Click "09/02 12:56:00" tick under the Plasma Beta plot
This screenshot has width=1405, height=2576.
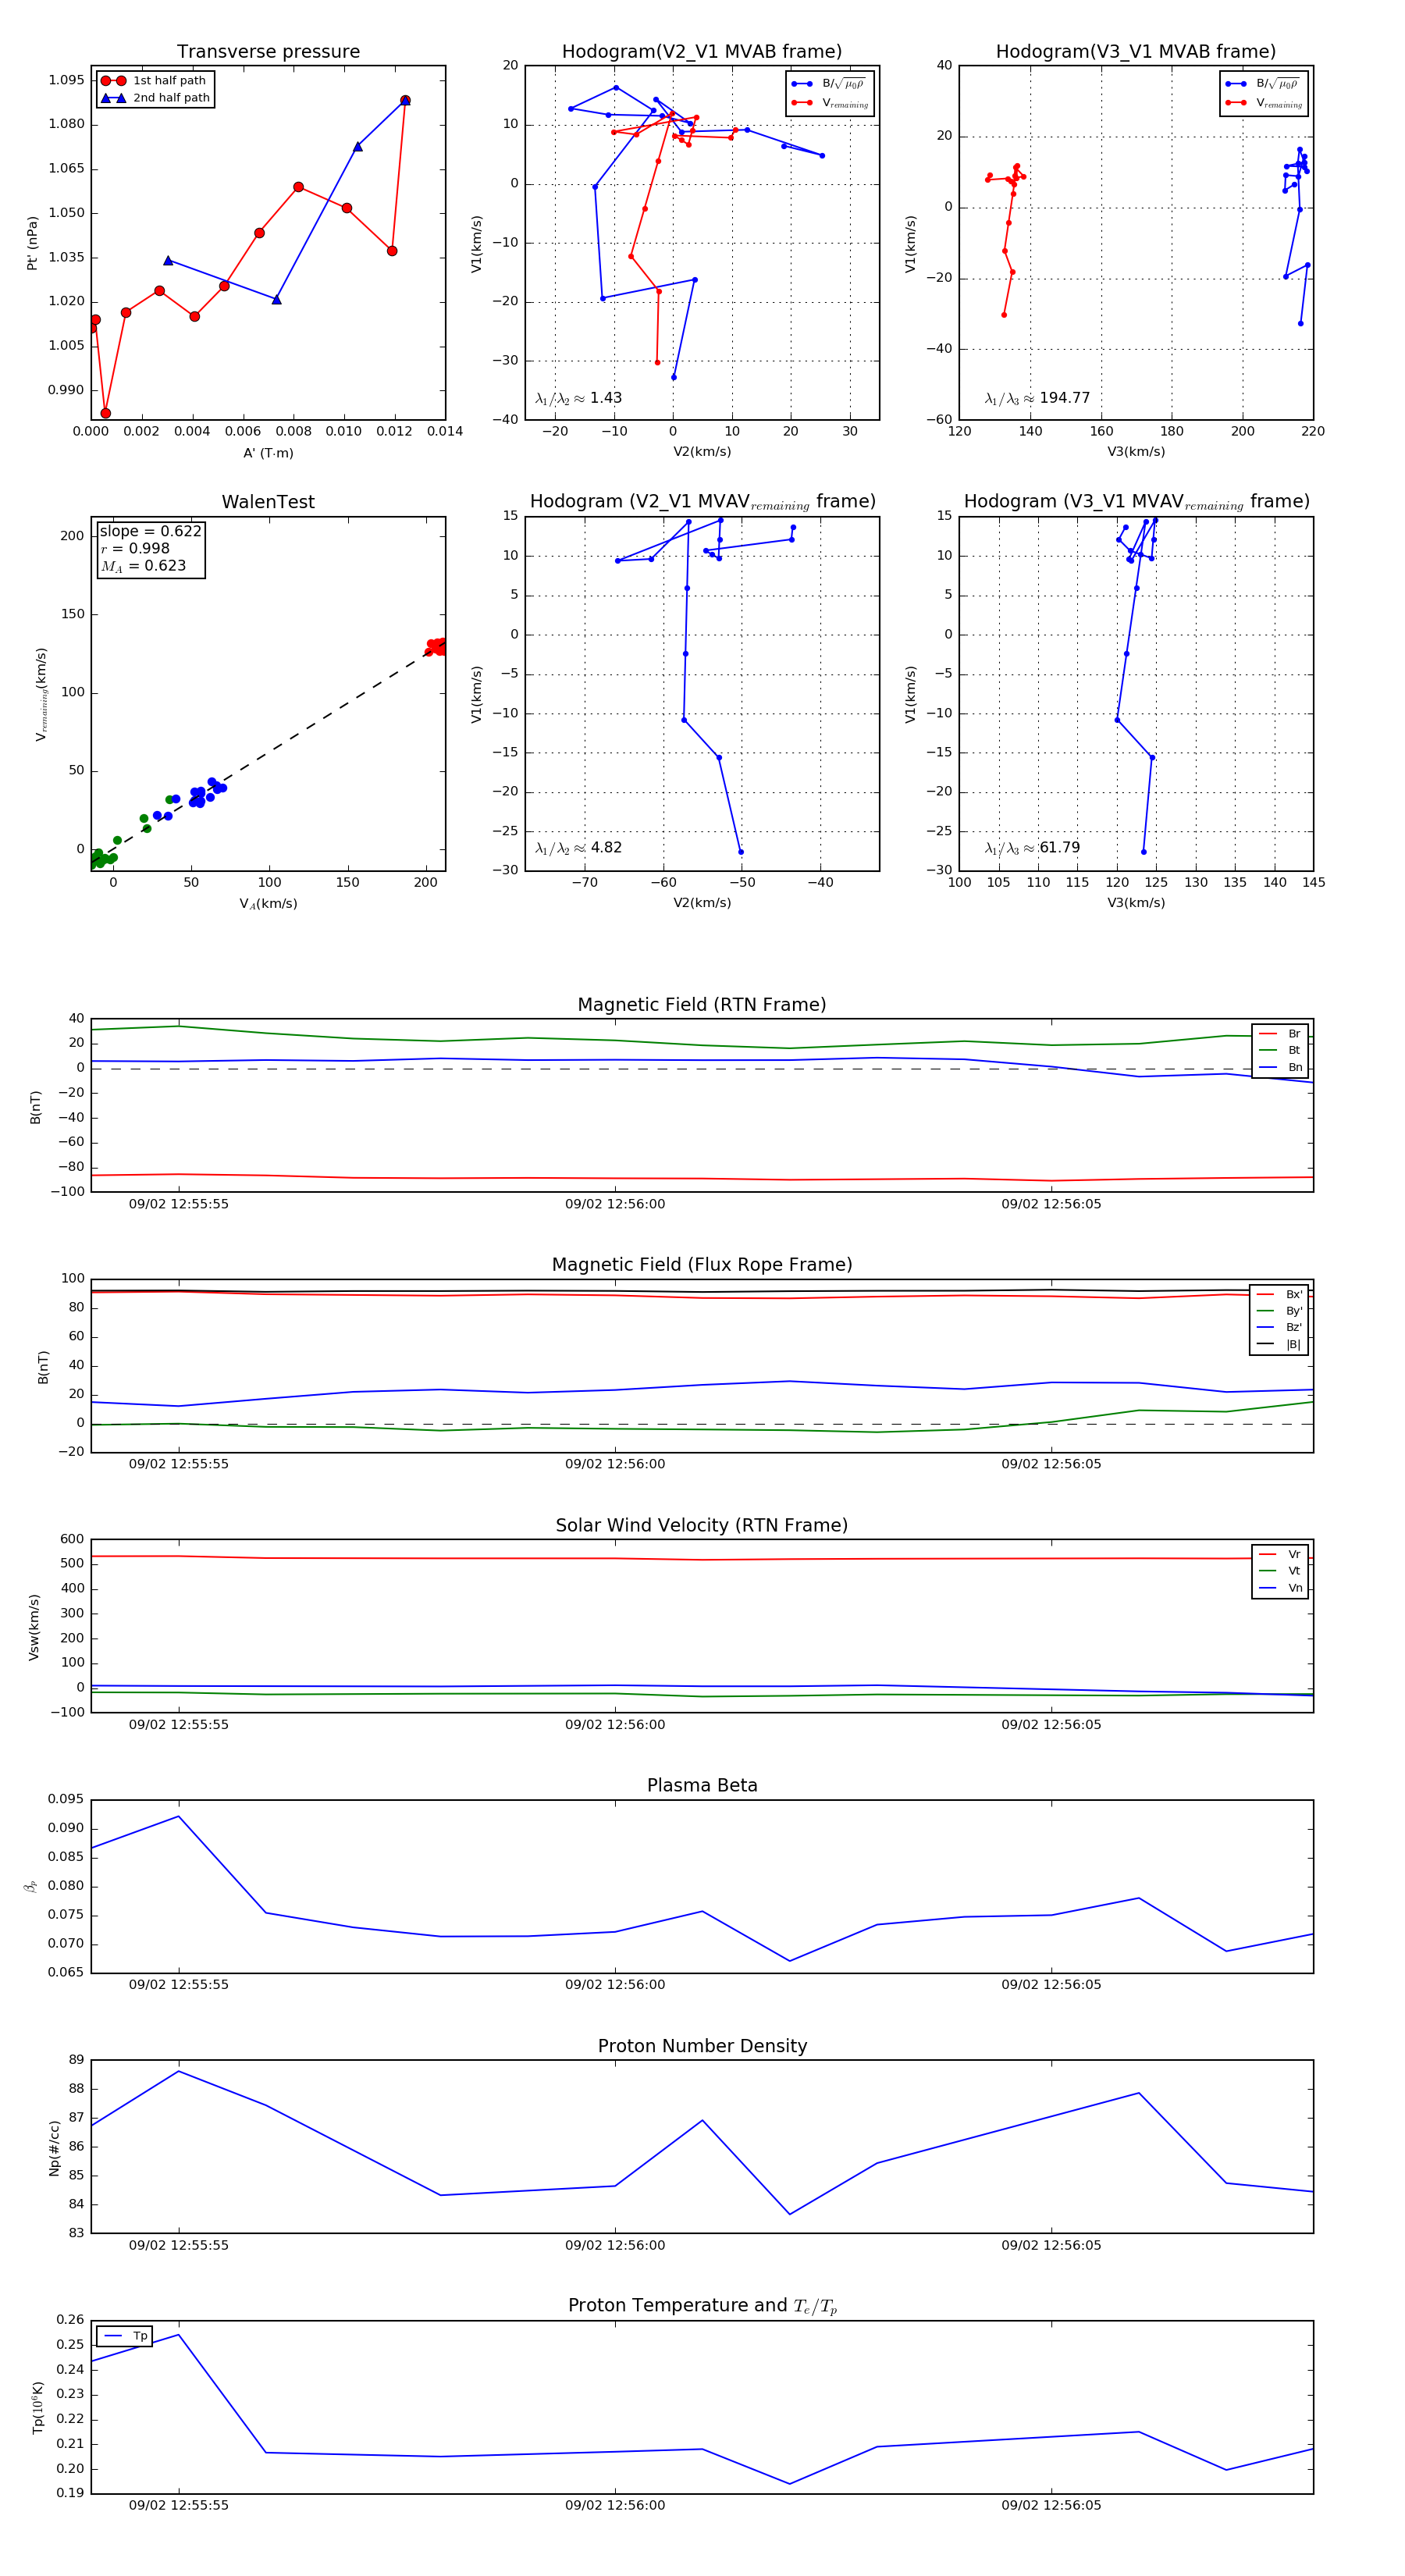(x=615, y=1985)
